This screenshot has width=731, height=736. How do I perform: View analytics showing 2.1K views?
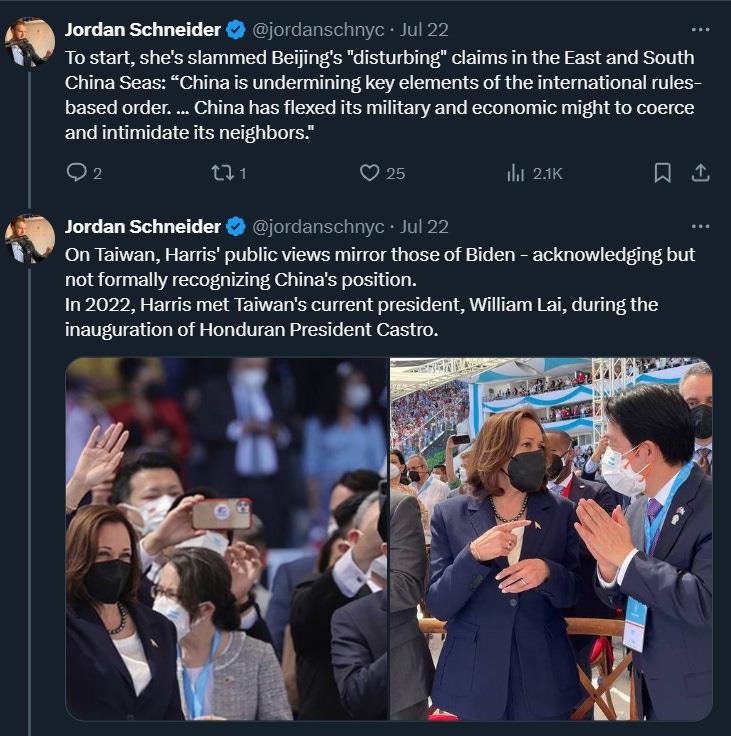click(516, 173)
